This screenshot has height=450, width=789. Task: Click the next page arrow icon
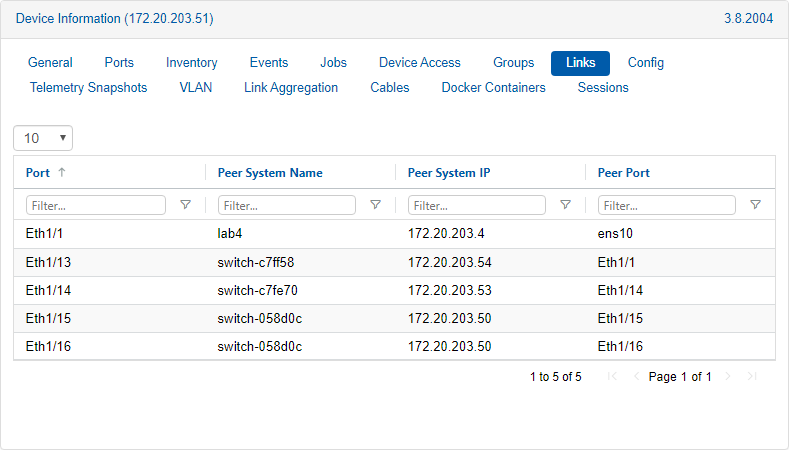tap(728, 377)
